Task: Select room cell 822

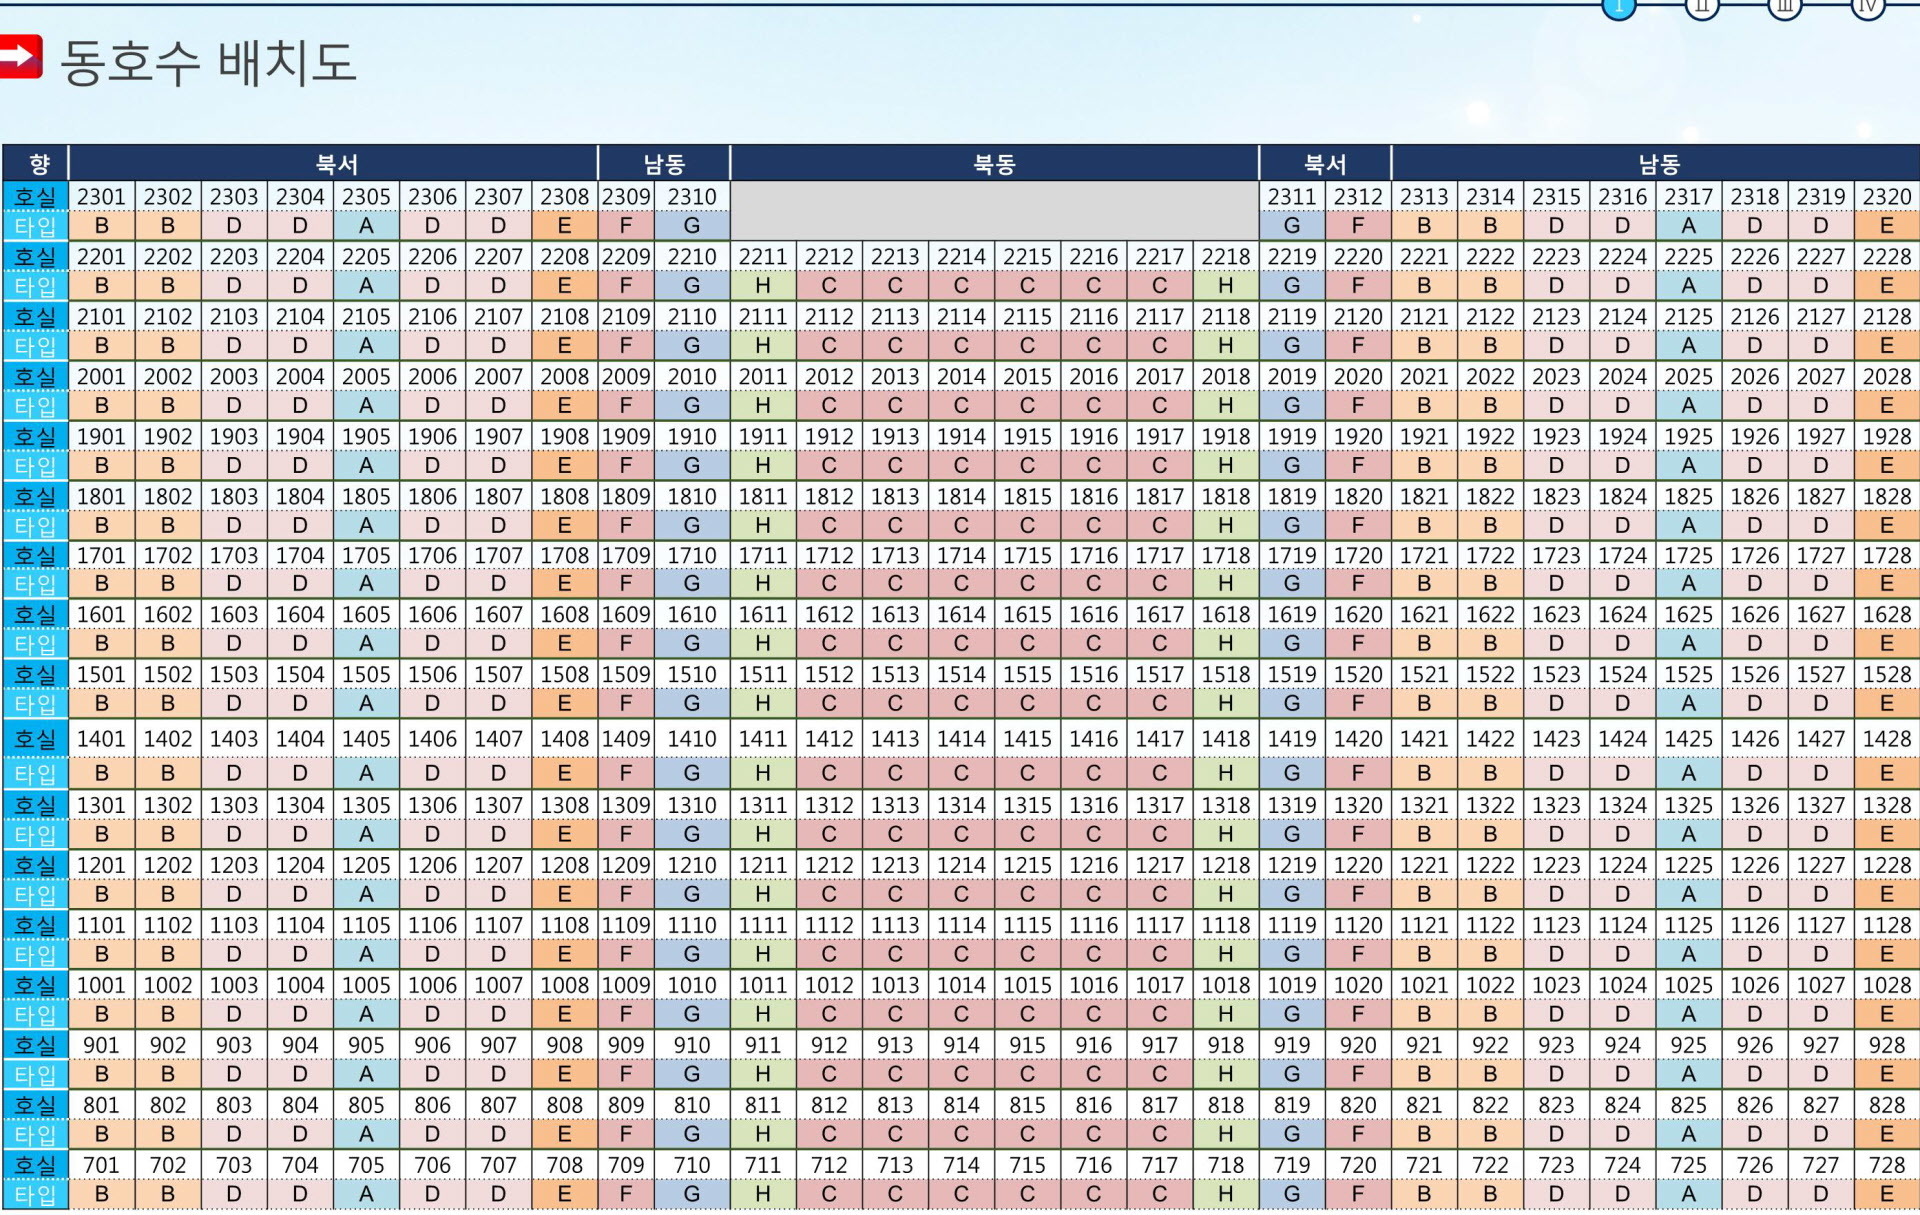Action: [x=1490, y=1106]
